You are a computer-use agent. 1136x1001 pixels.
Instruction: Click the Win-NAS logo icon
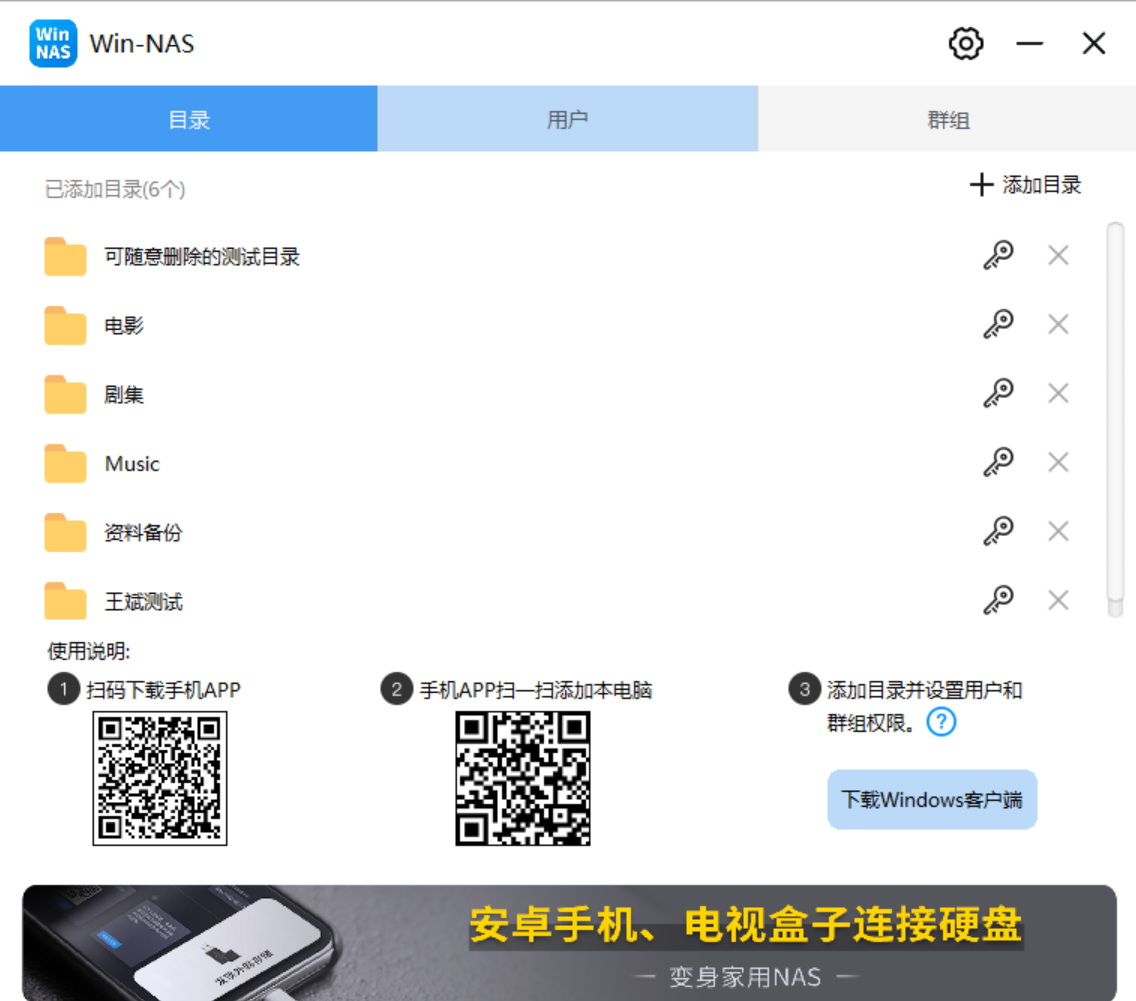point(53,43)
